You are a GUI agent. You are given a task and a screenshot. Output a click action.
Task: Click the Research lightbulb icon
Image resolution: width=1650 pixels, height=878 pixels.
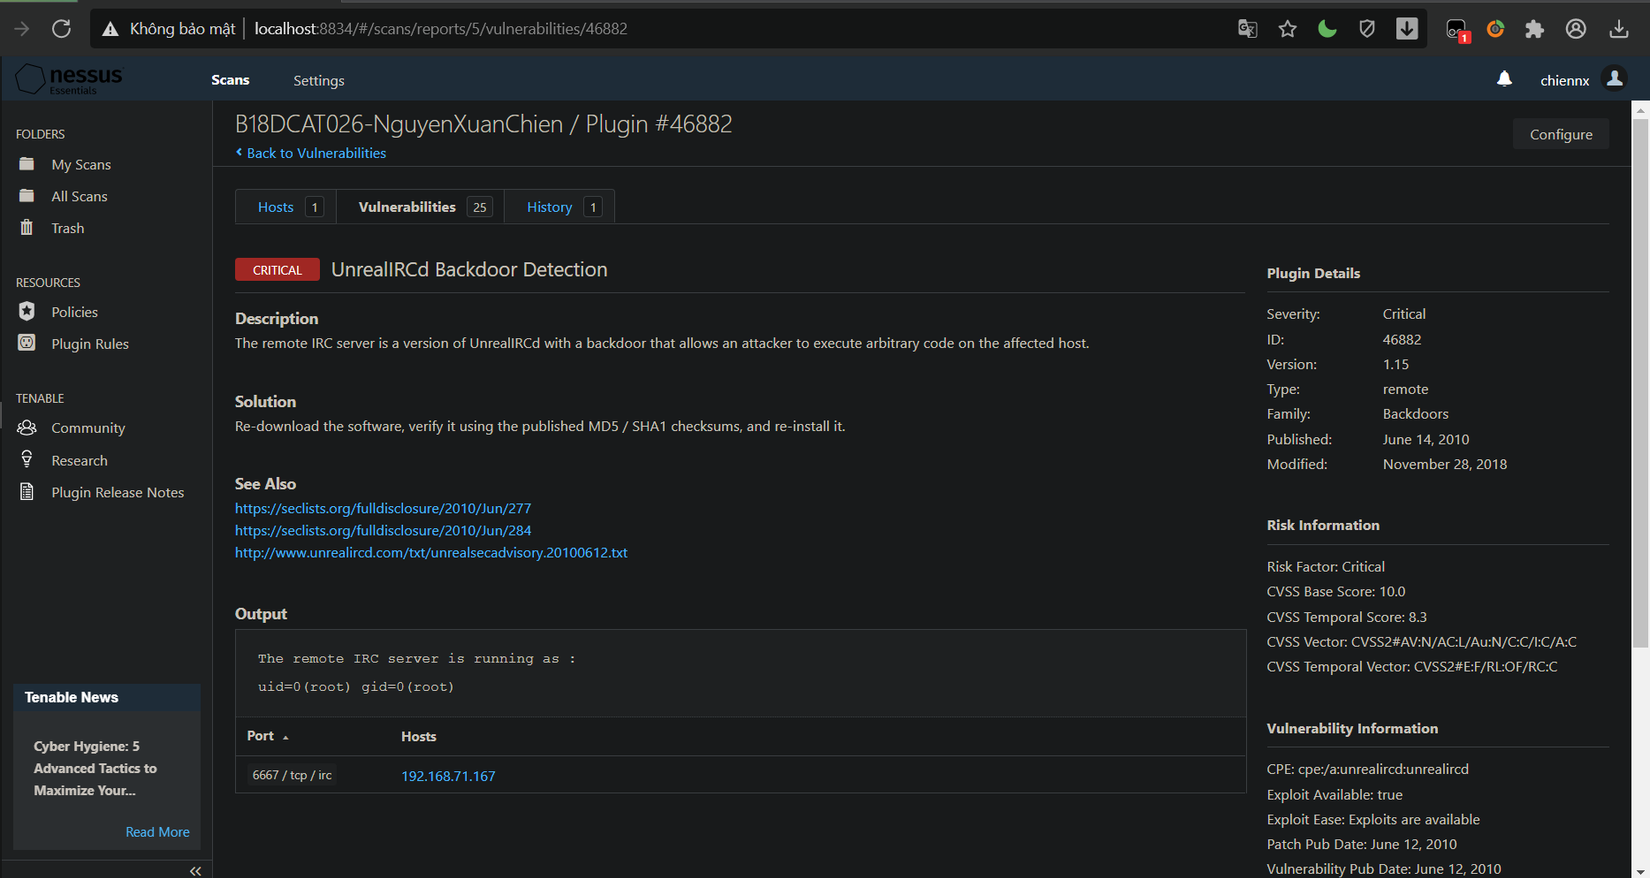(x=27, y=460)
